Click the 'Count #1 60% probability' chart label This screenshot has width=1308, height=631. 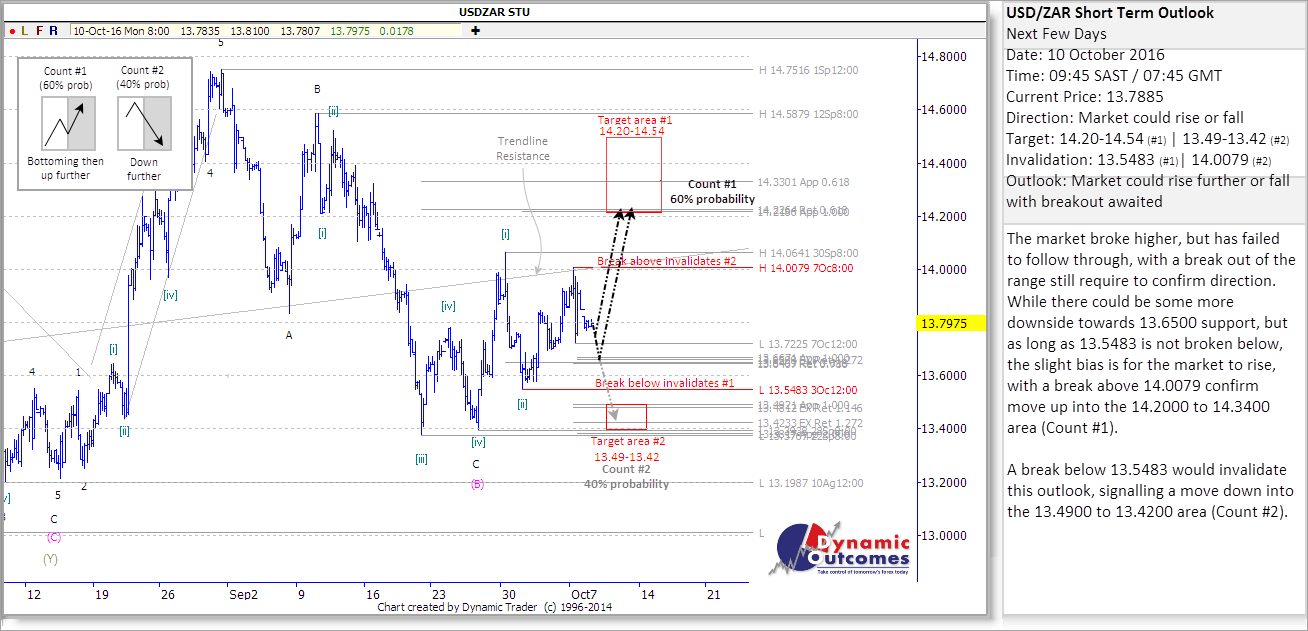click(711, 192)
